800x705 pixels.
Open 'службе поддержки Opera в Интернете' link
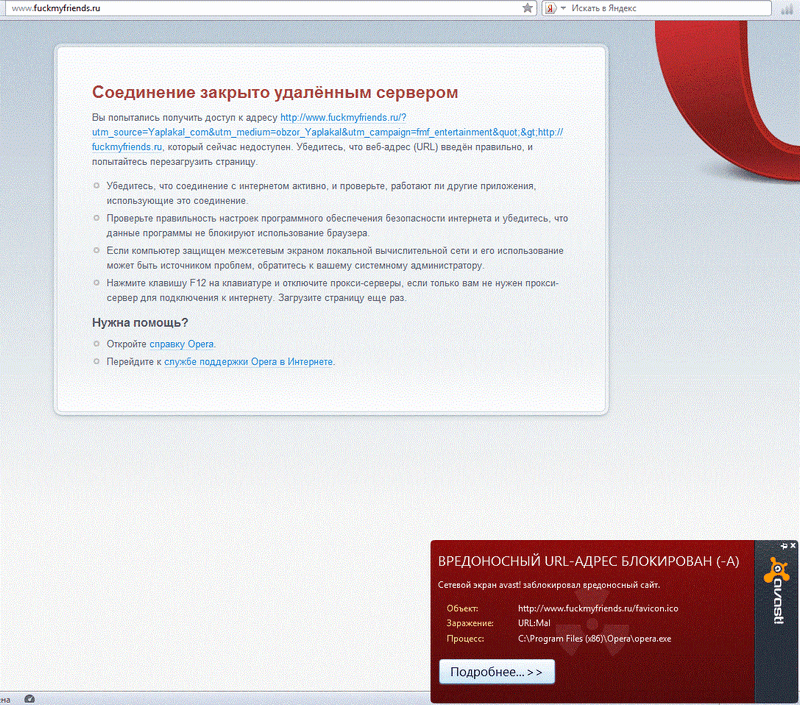click(248, 362)
